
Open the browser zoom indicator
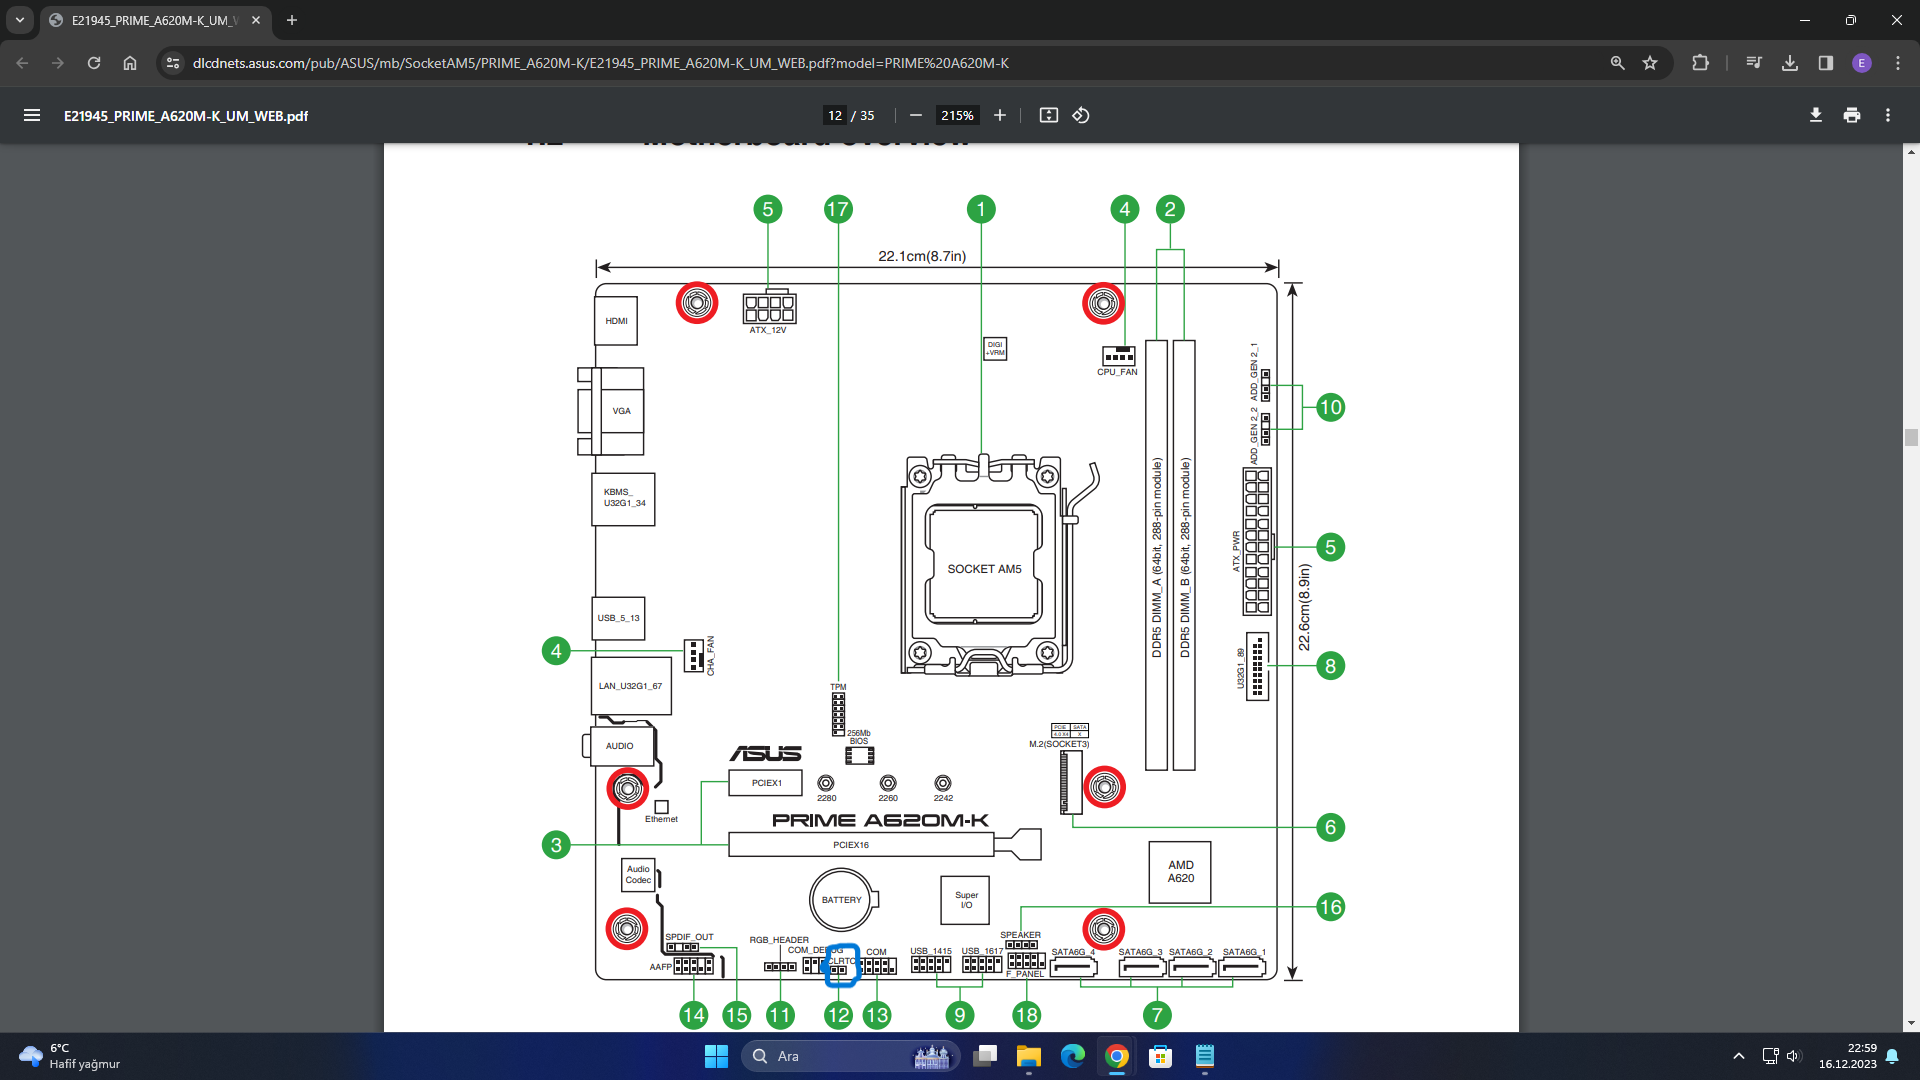click(x=1617, y=63)
